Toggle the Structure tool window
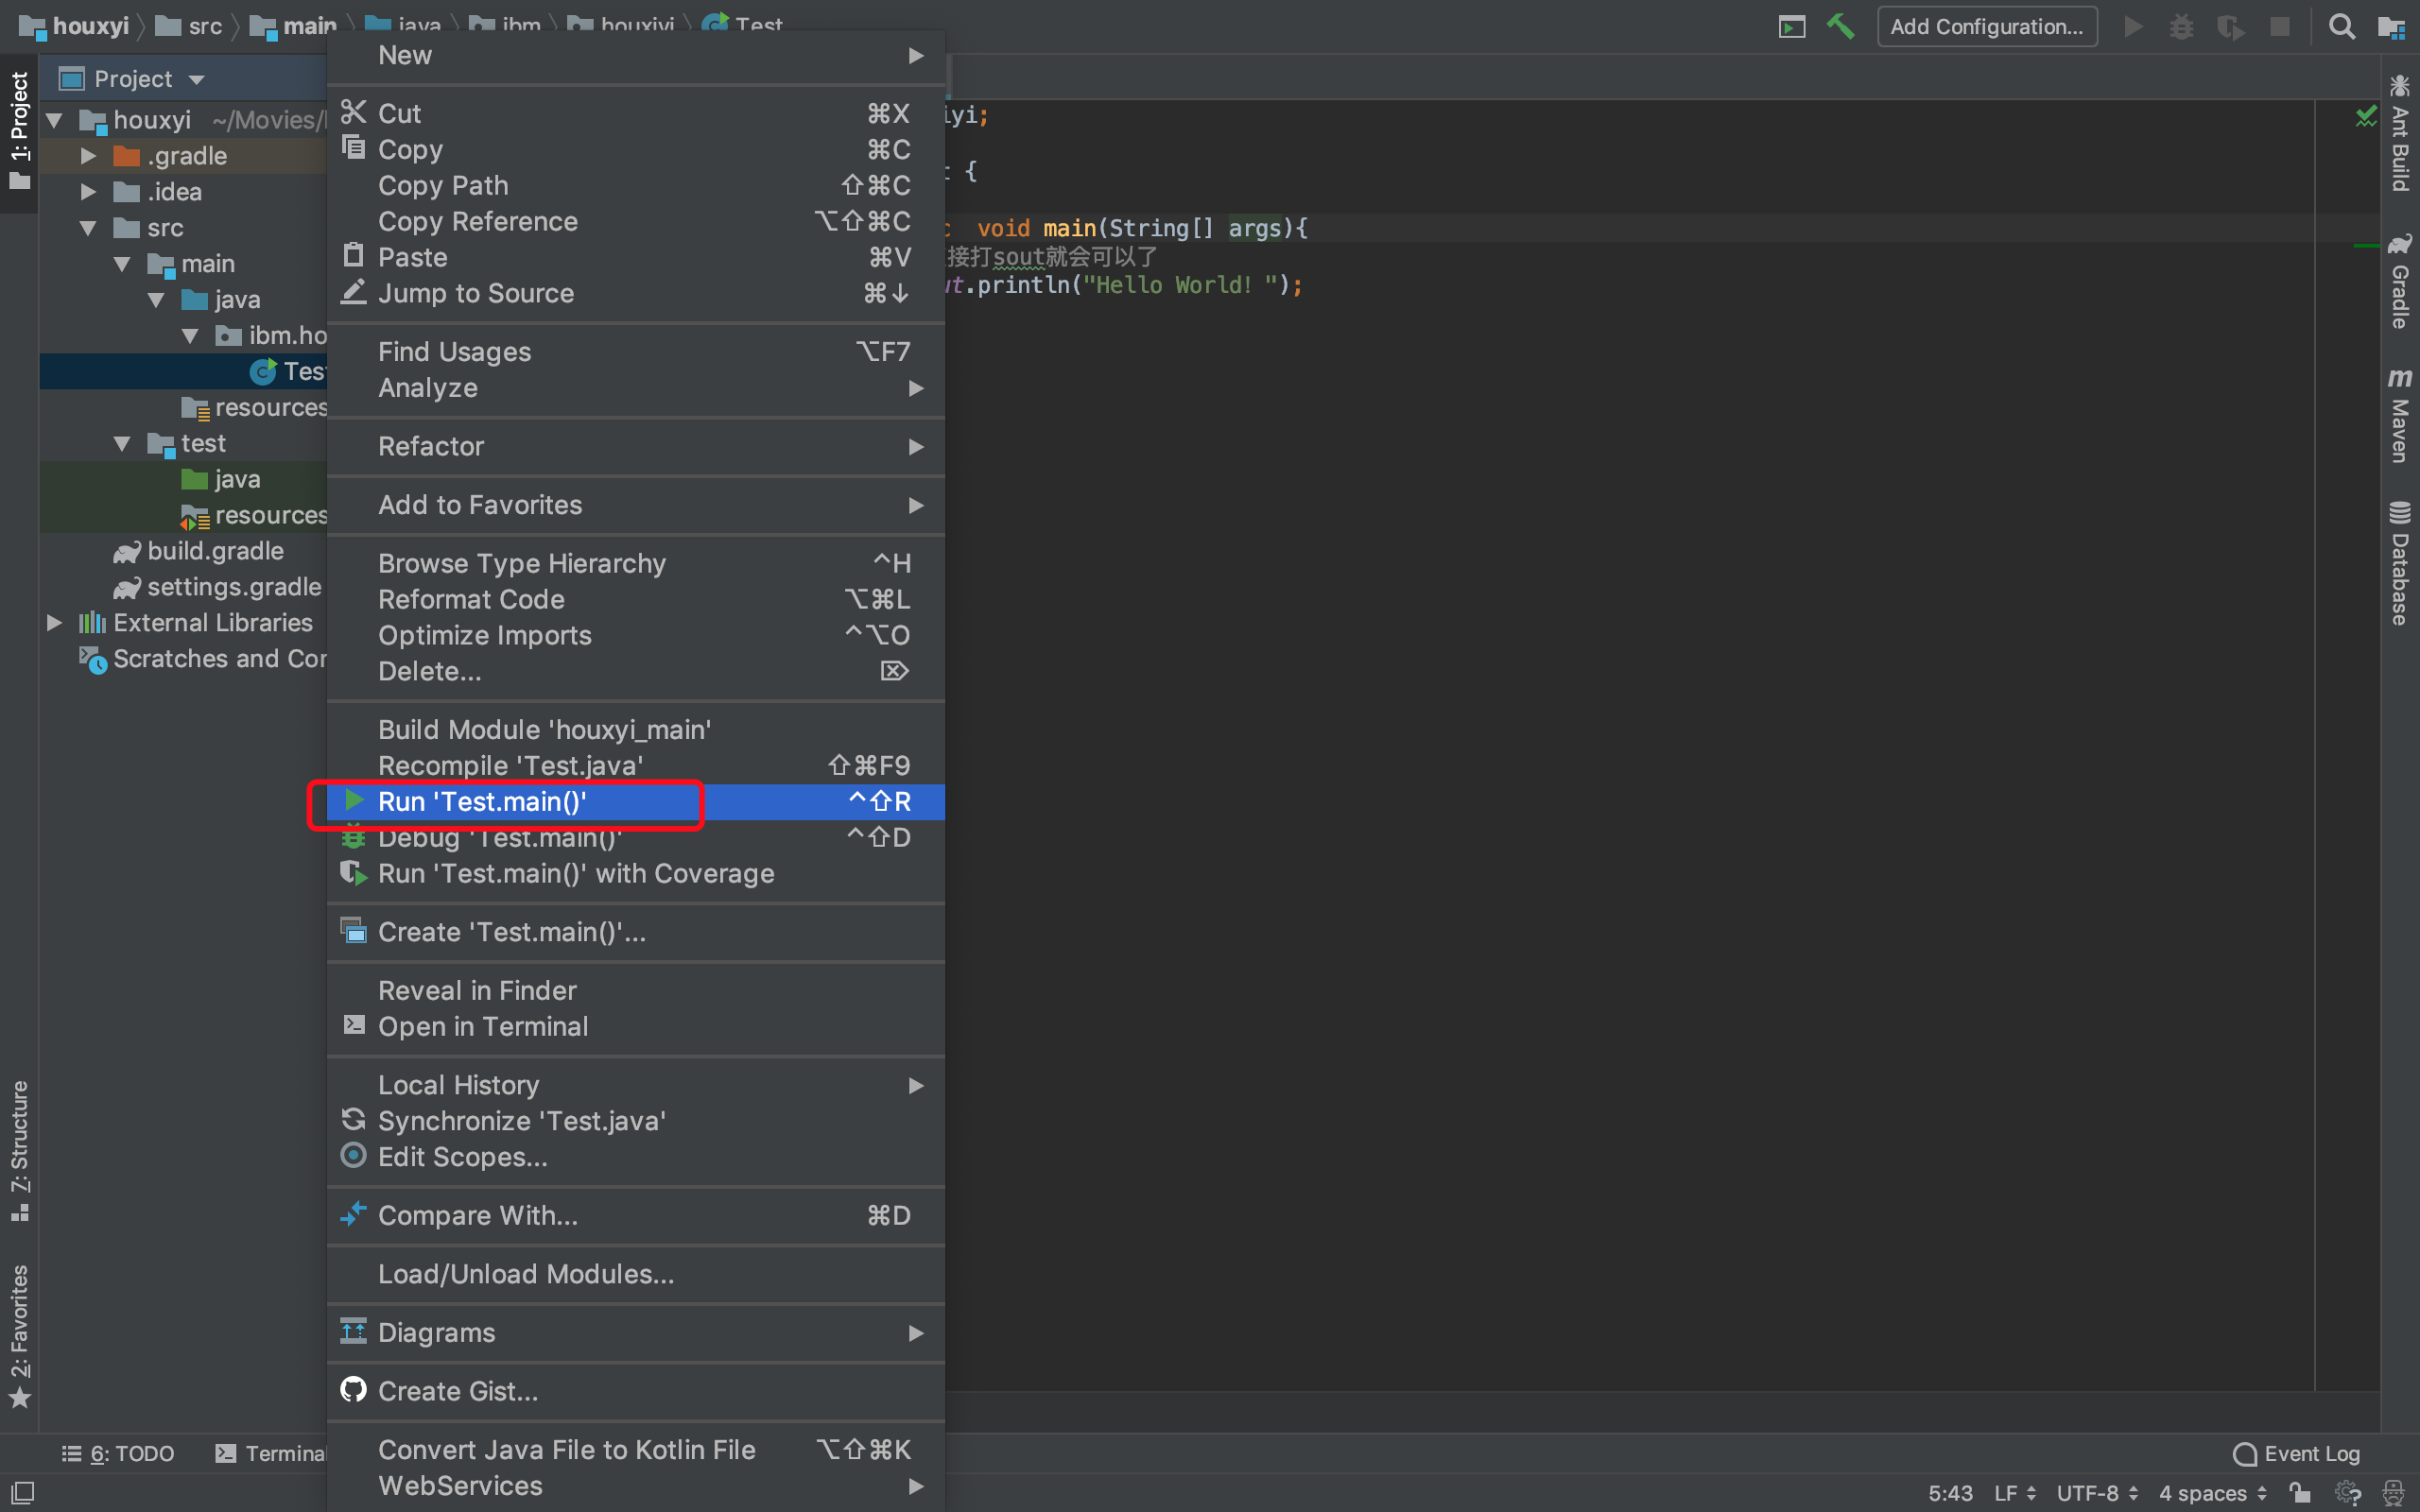This screenshot has width=2420, height=1512. pos(19,1150)
